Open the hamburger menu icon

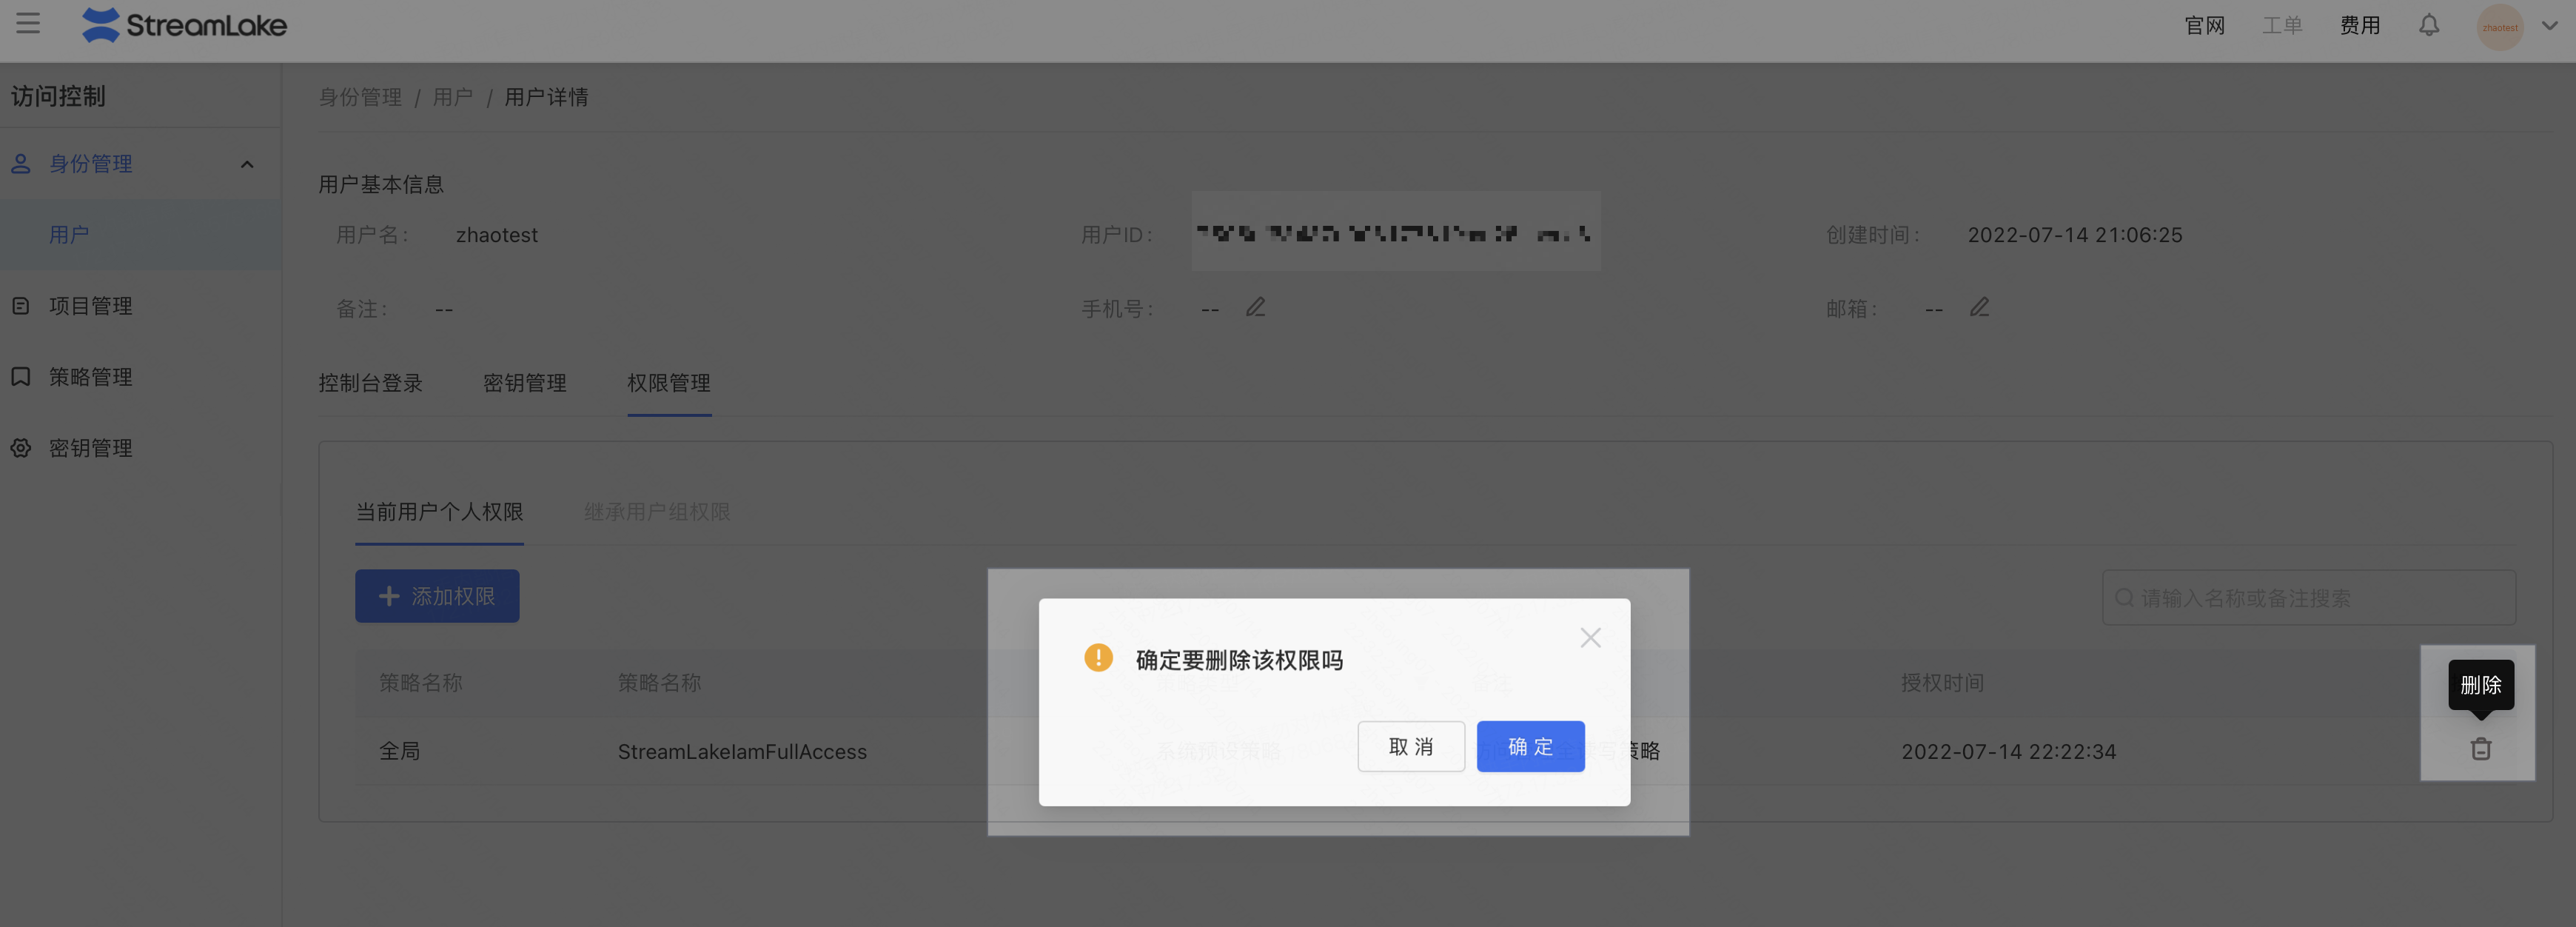click(x=28, y=24)
